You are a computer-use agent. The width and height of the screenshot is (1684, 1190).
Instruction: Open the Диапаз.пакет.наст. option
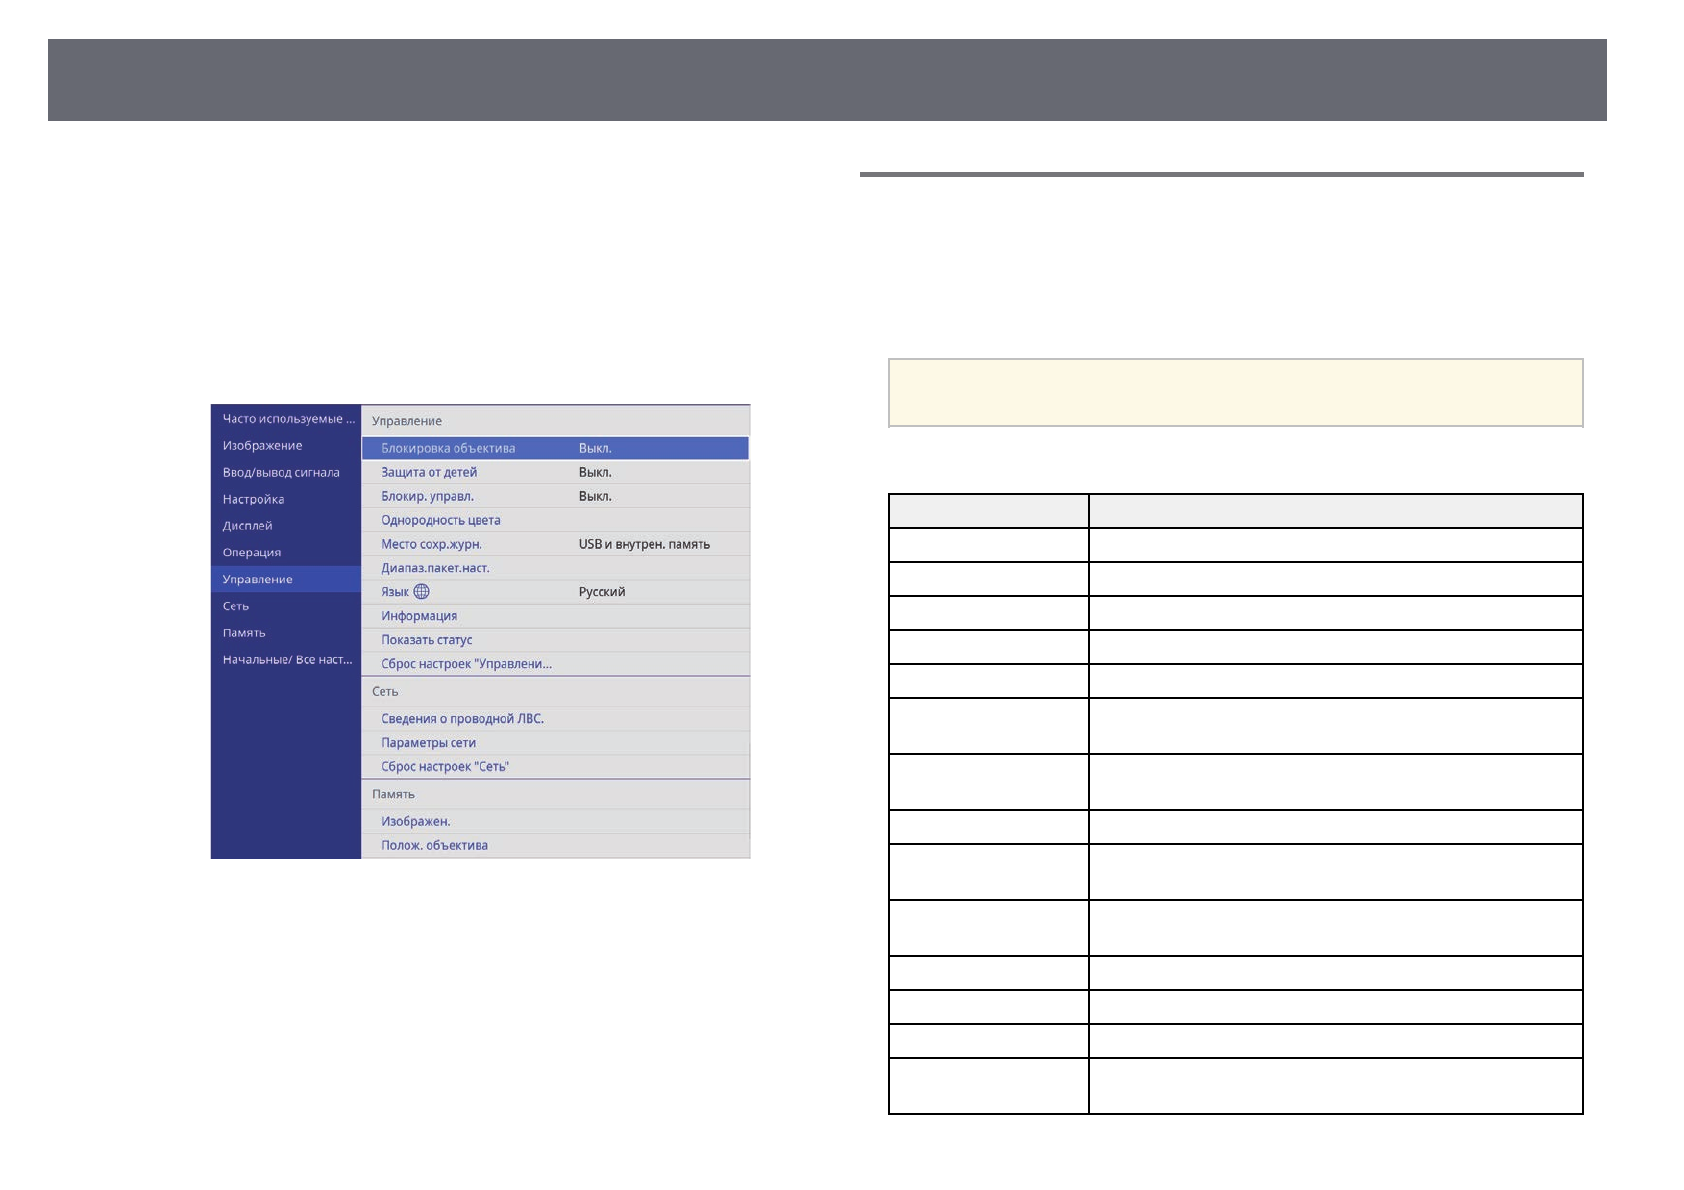coord(555,568)
